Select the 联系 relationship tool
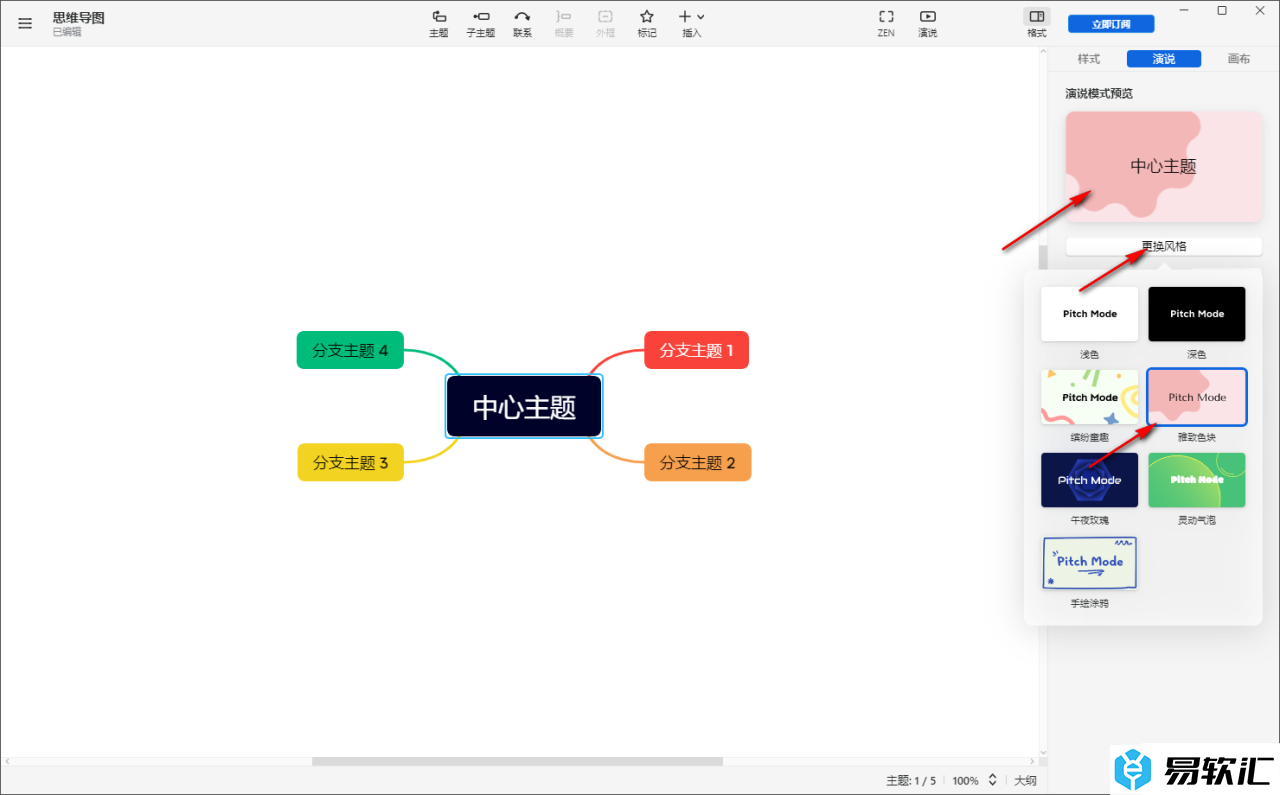Viewport: 1280px width, 795px height. tap(522, 23)
